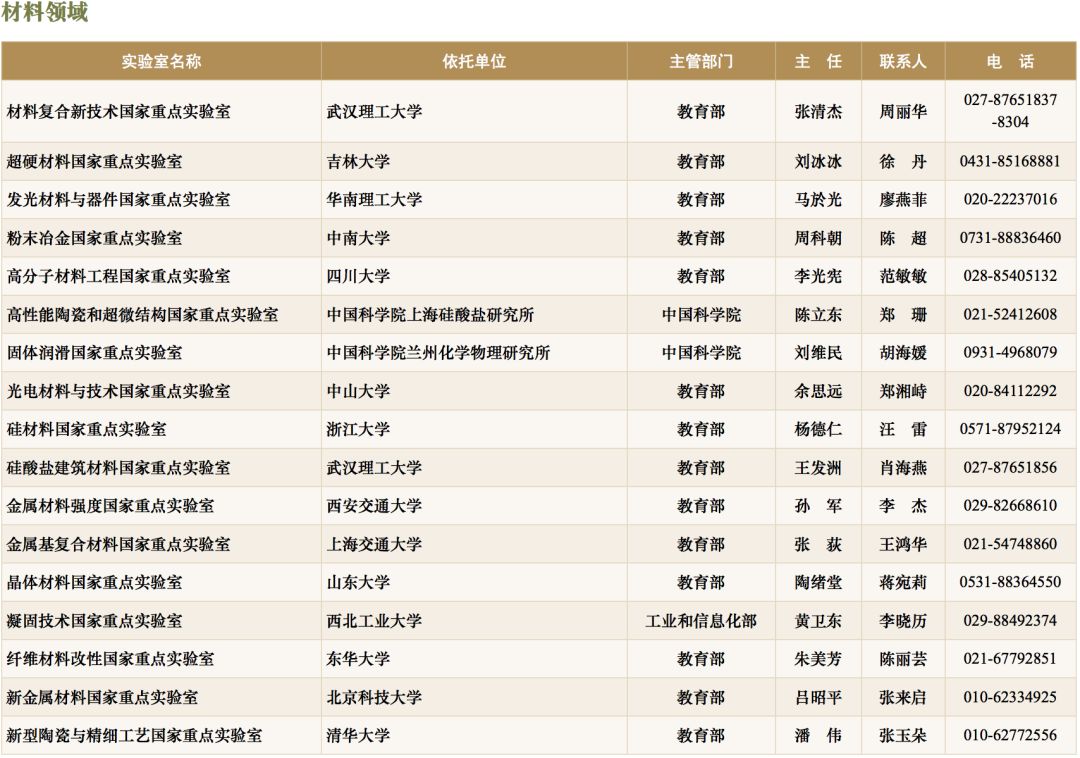Click the 浙江大学 affiliation cell
Viewport: 1080px width, 758px height.
point(358,429)
